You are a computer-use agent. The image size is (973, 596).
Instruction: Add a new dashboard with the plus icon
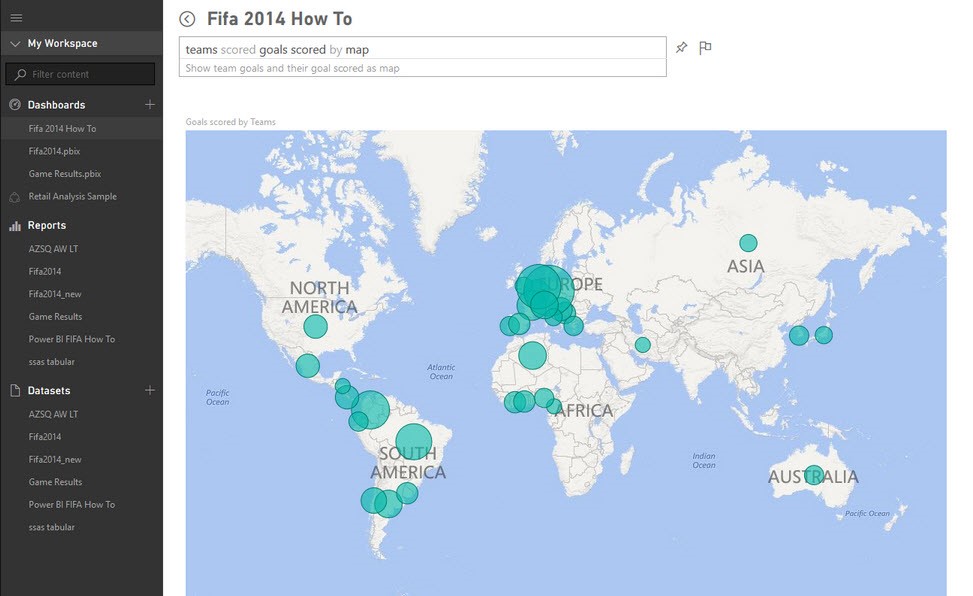coord(150,104)
